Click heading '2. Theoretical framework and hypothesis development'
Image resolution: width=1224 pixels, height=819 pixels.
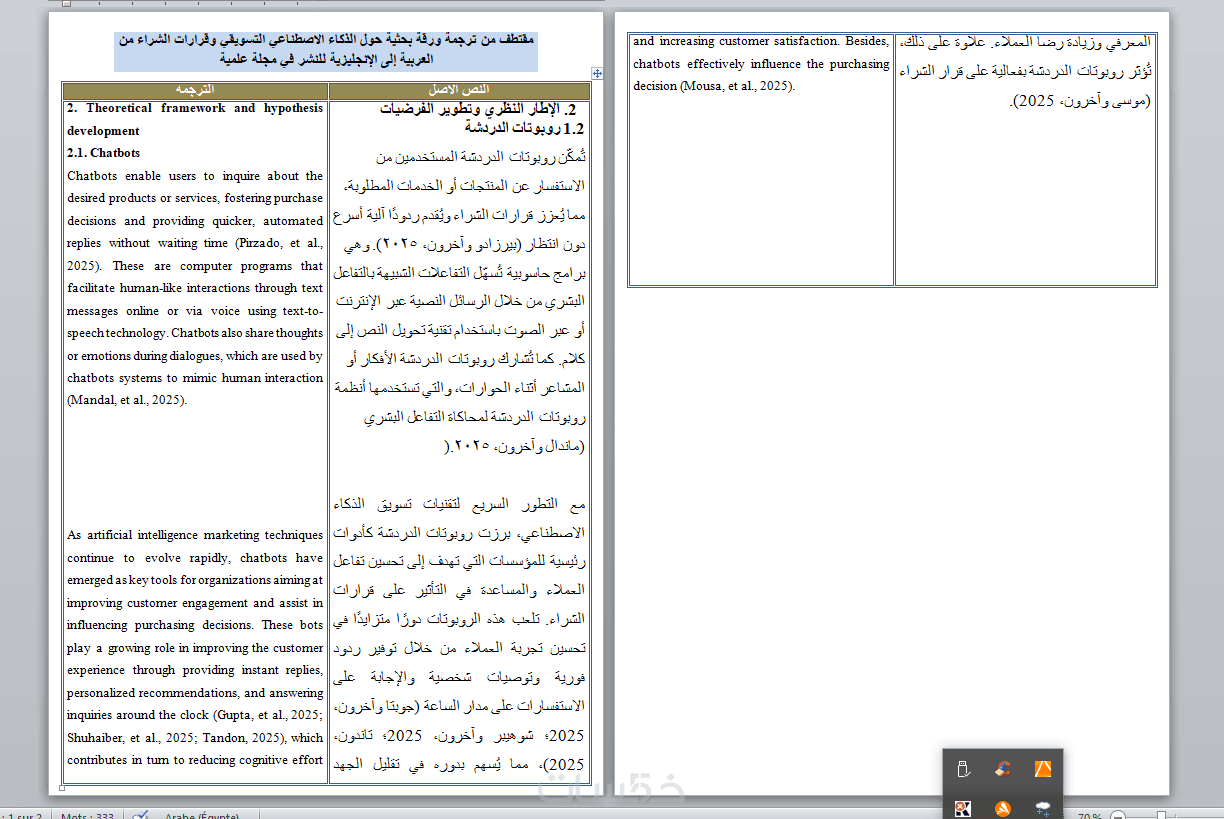point(195,119)
